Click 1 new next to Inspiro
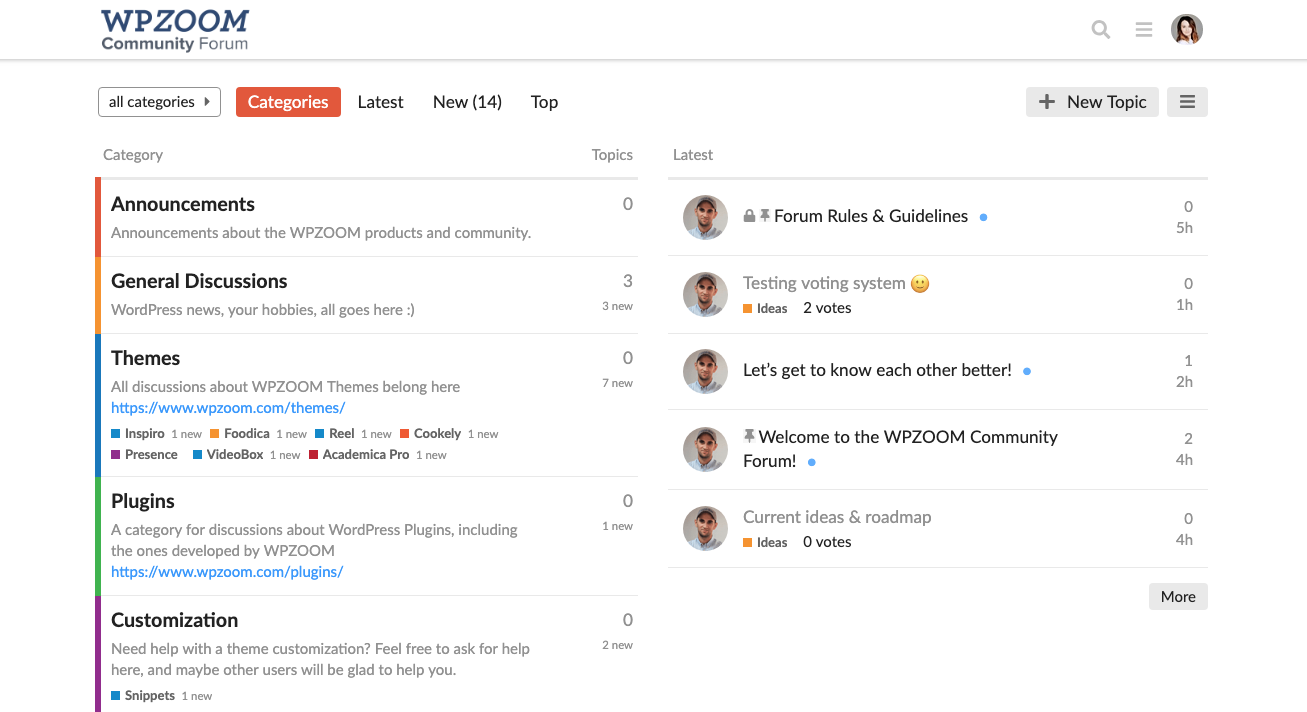Screen dimensions: 1307x712 point(186,435)
